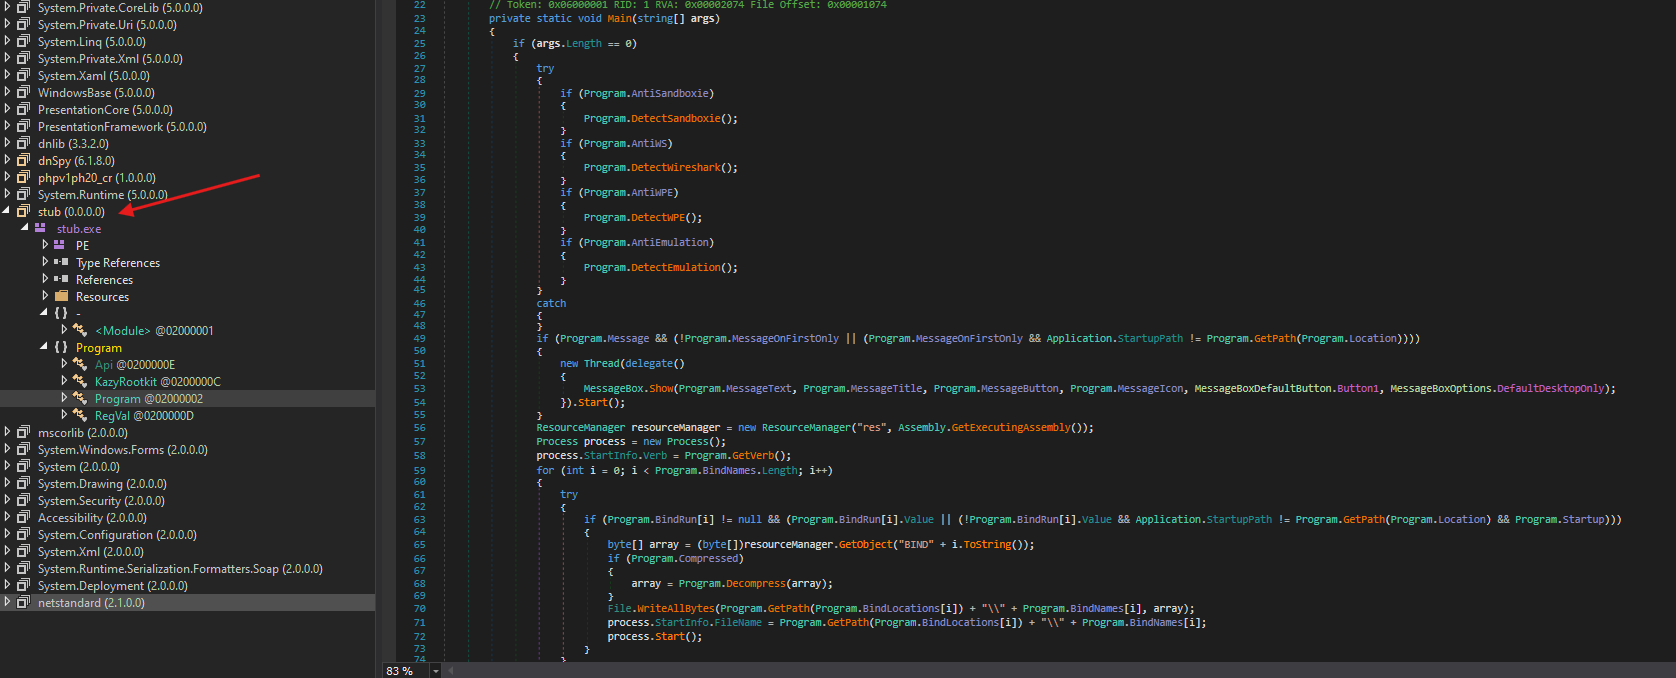Collapse the '-' empty namespace node
The width and height of the screenshot is (1676, 678).
tap(44, 314)
